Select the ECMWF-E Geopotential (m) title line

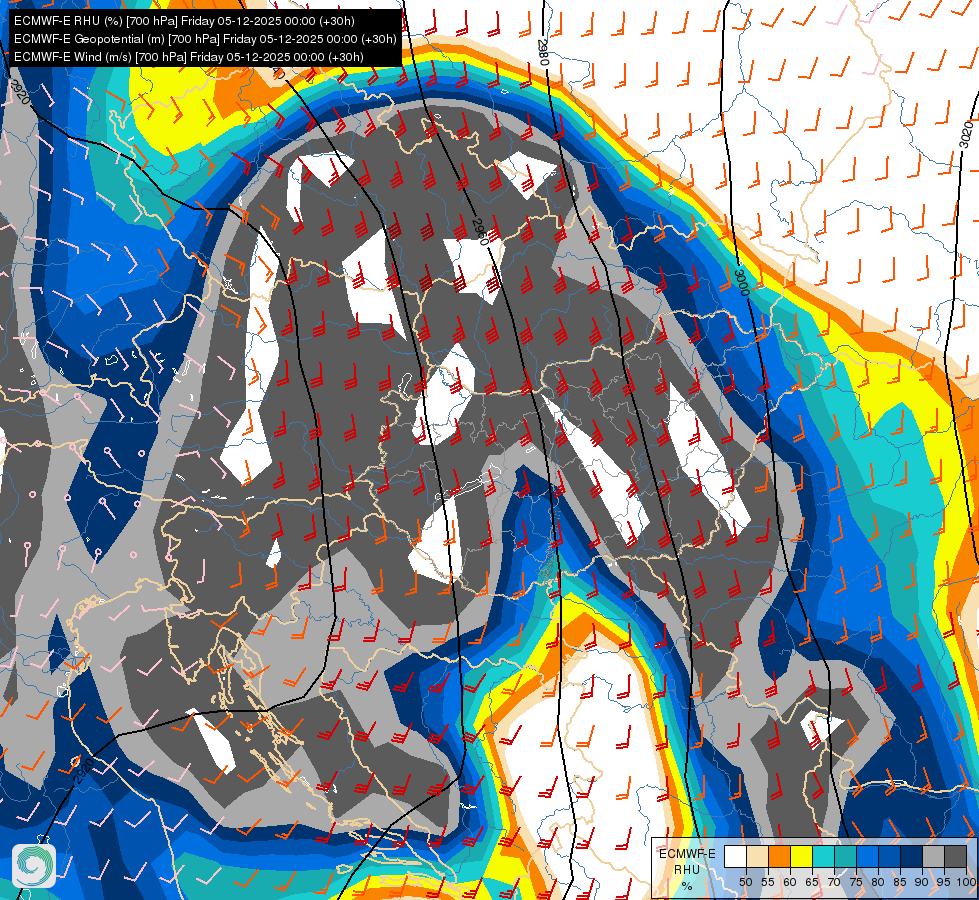click(205, 39)
